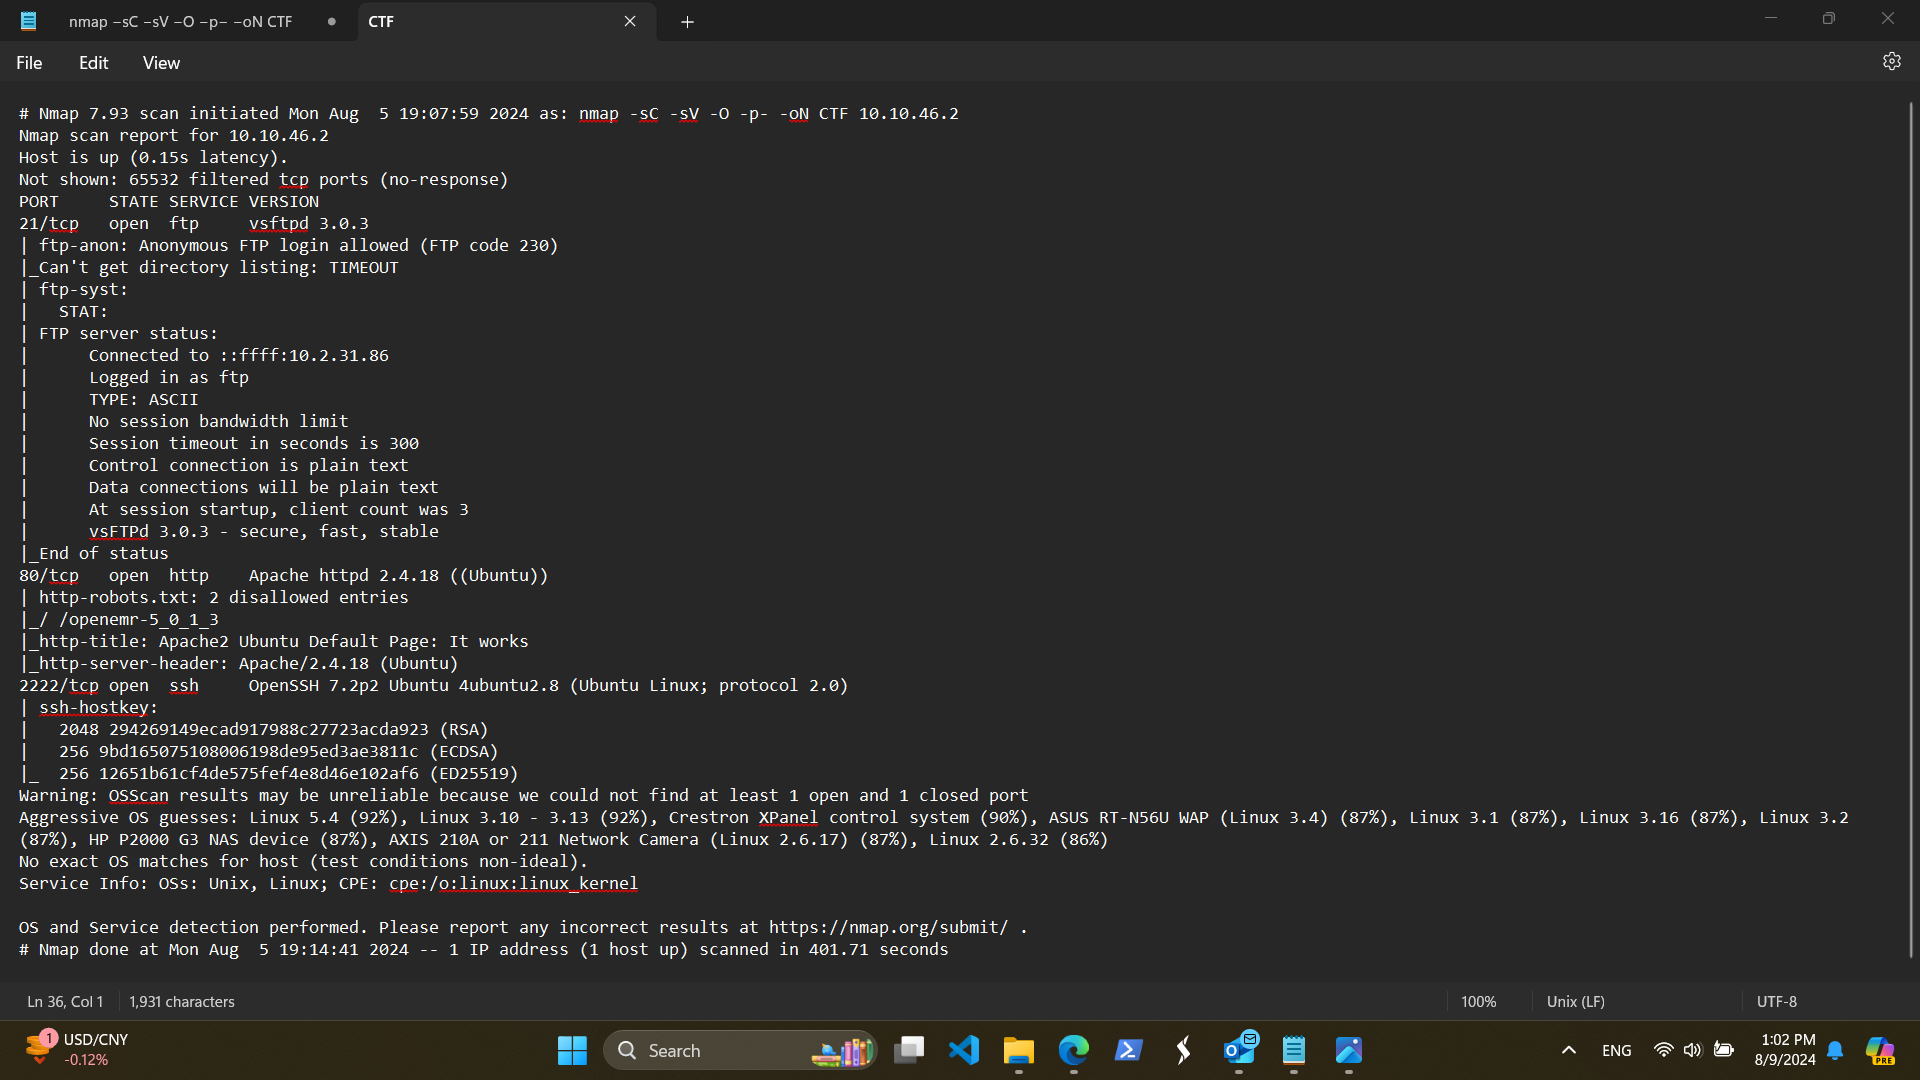Image resolution: width=1920 pixels, height=1080 pixels.
Task: Click the 1,931 characters count
Action: [x=182, y=1001]
